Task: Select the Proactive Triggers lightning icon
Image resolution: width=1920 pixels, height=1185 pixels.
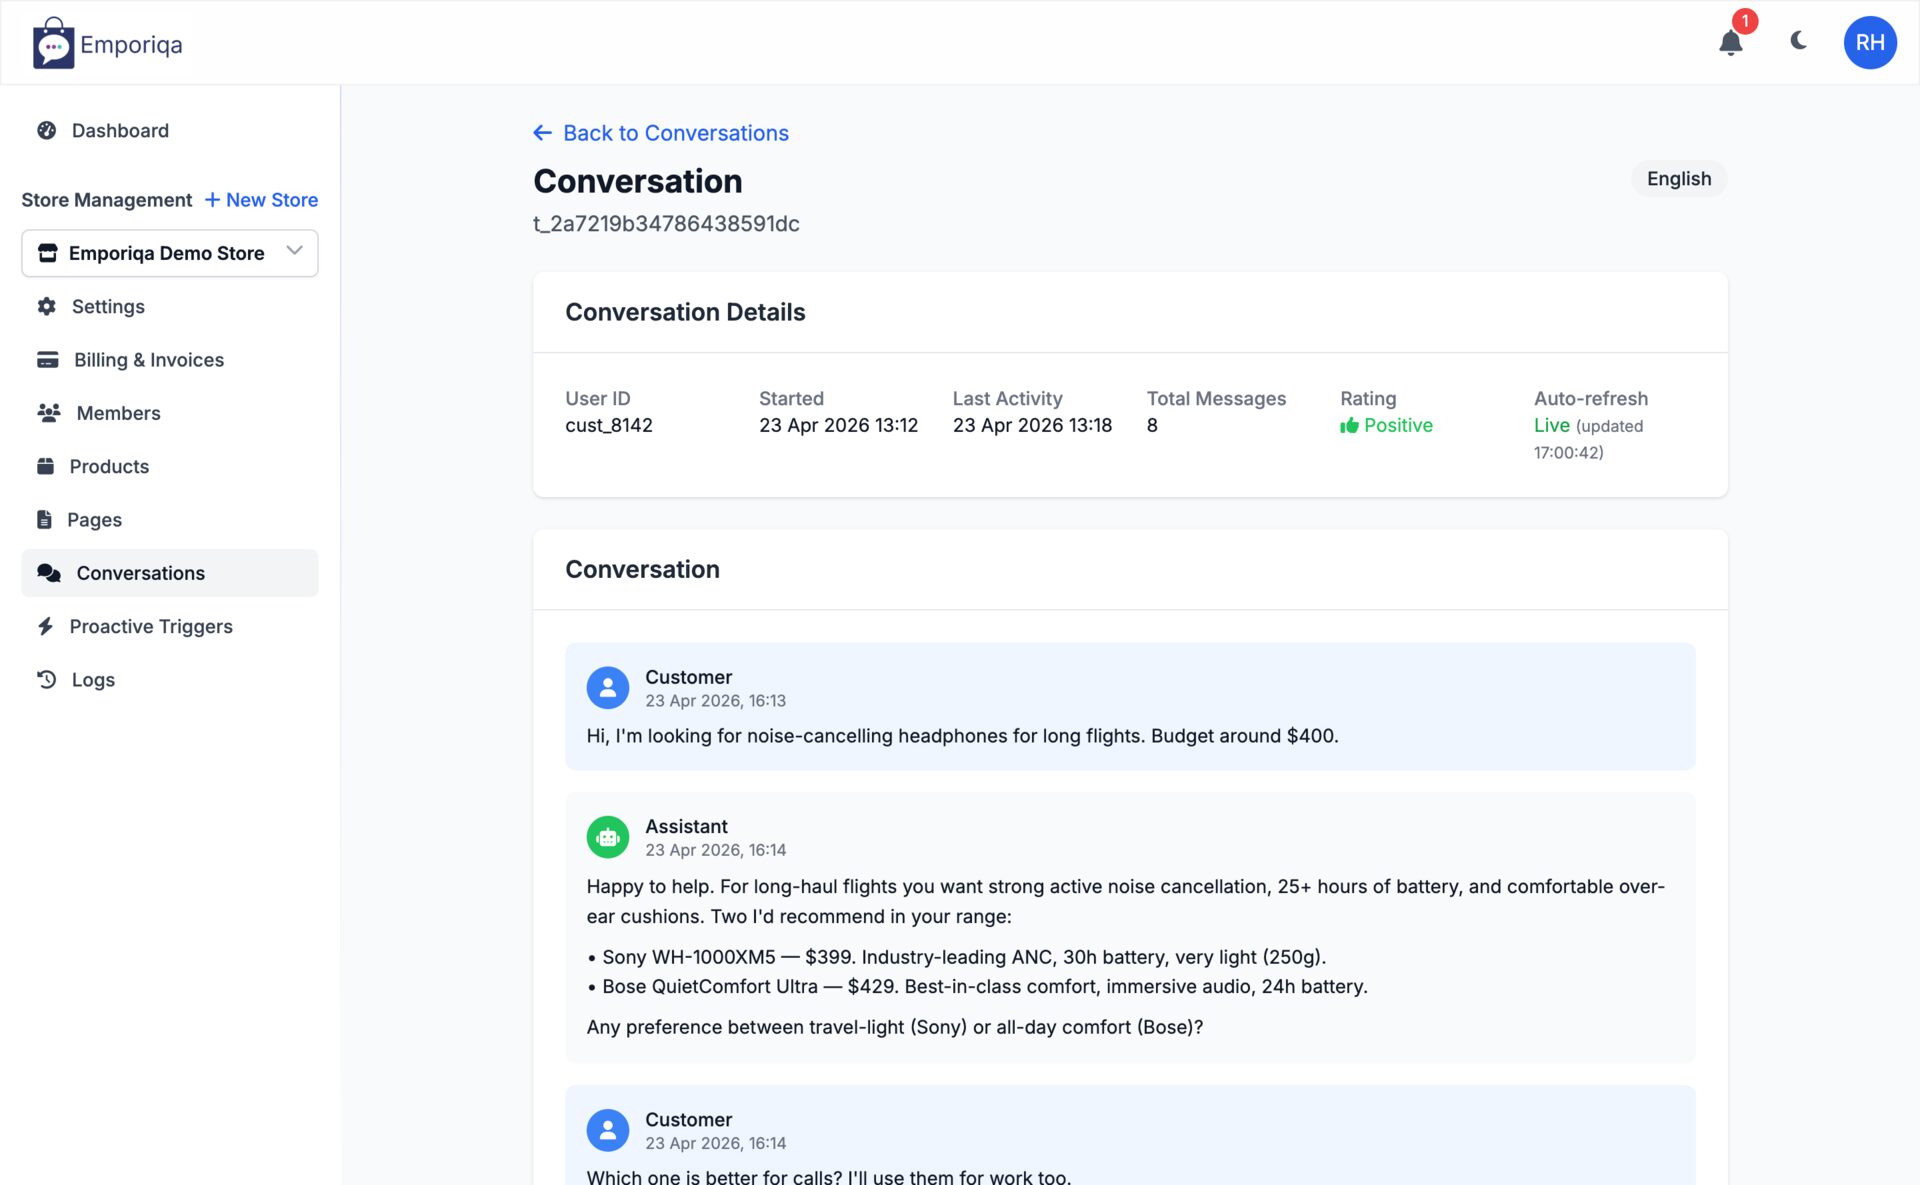Action: 46,626
